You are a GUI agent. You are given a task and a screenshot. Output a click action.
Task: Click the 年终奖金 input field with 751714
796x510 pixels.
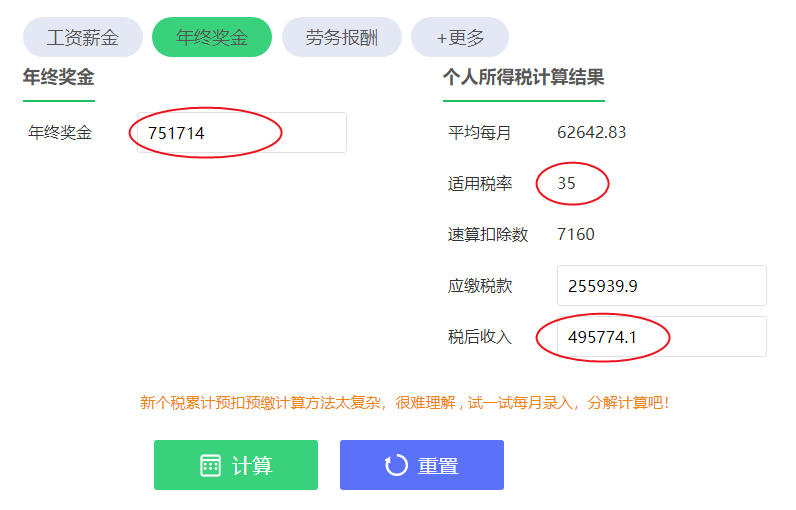[242, 132]
